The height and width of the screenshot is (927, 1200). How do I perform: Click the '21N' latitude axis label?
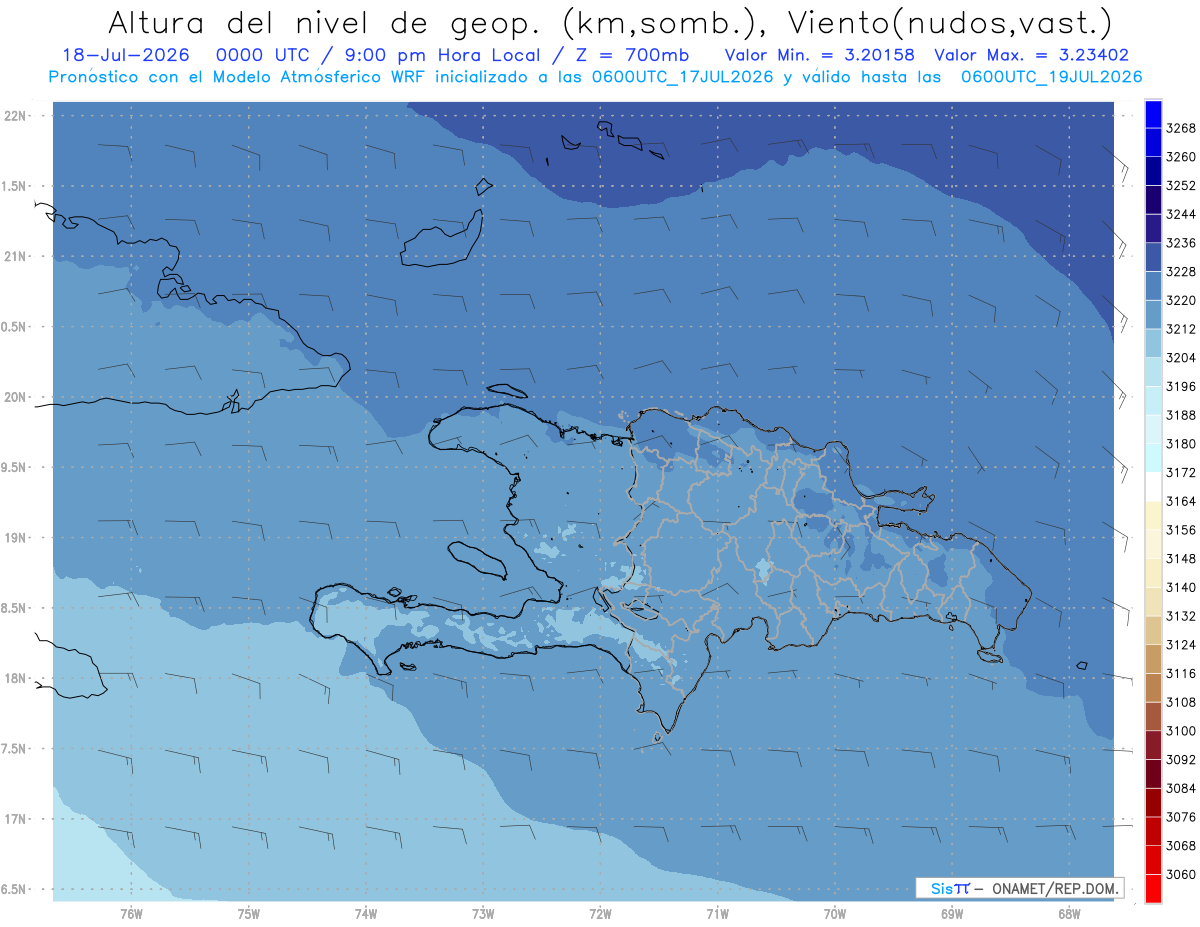click(x=17, y=256)
